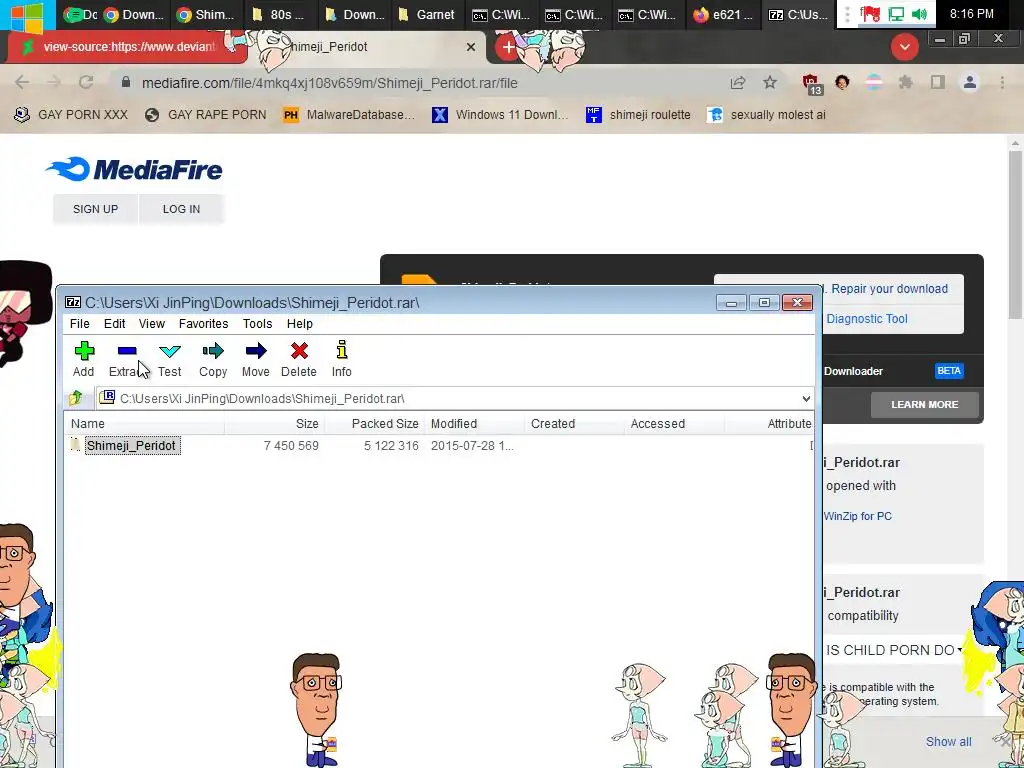1024x768 pixels.
Task: Close the Shimeji_Peridot browser tab
Action: click(471, 47)
